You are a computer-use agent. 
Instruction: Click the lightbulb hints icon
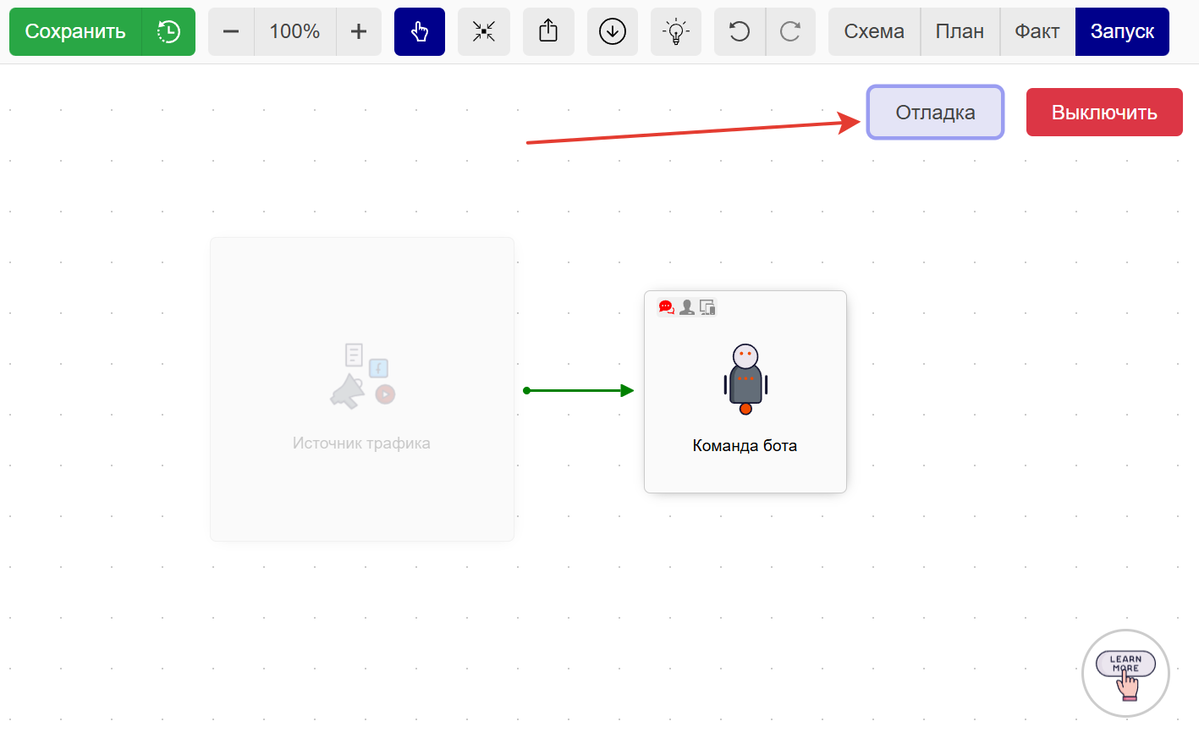point(676,31)
